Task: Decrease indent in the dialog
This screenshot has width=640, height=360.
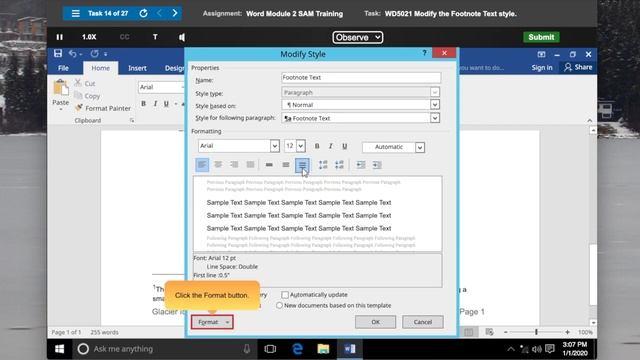Action: pos(361,165)
